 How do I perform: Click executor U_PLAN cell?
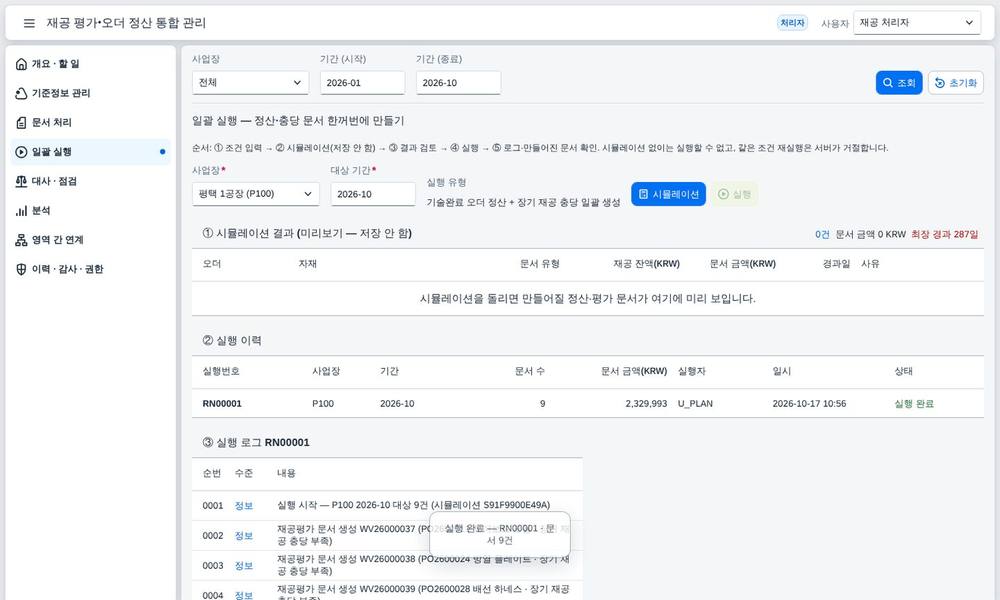pos(695,404)
